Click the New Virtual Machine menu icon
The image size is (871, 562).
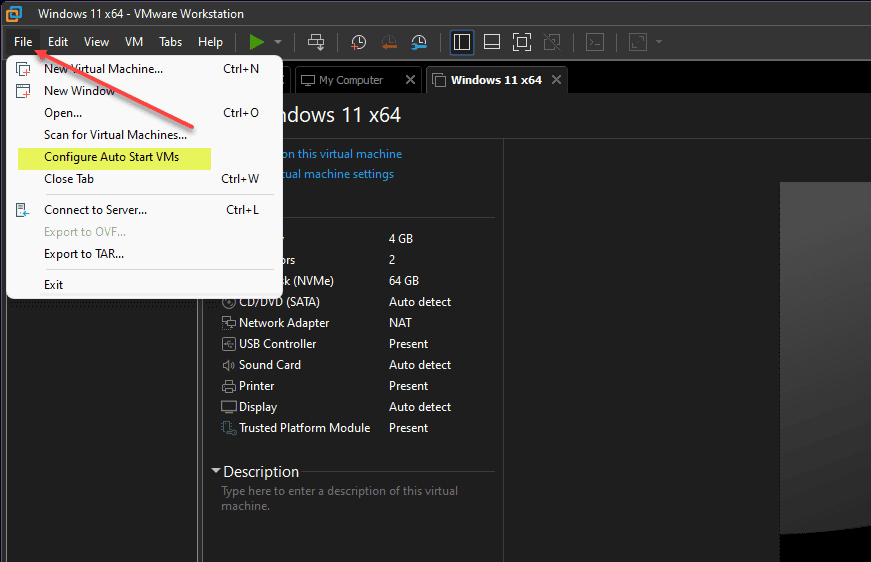[x=23, y=69]
